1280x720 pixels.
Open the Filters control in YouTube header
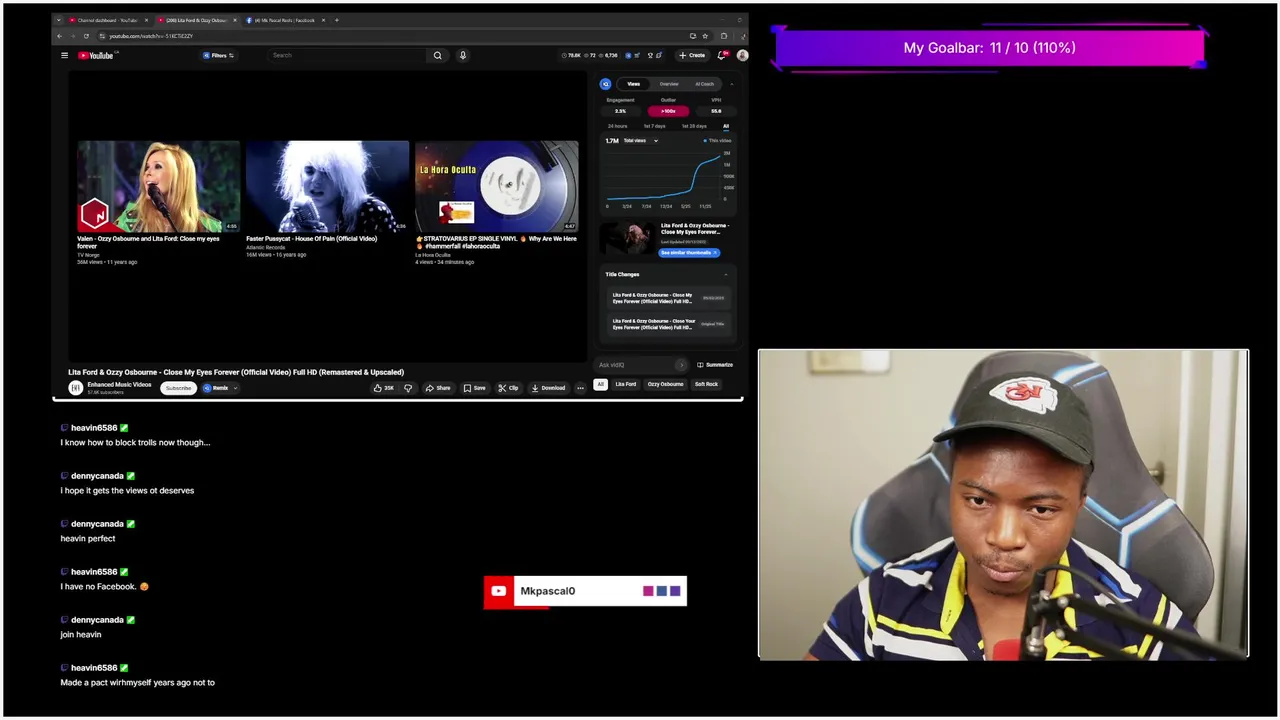click(x=218, y=55)
